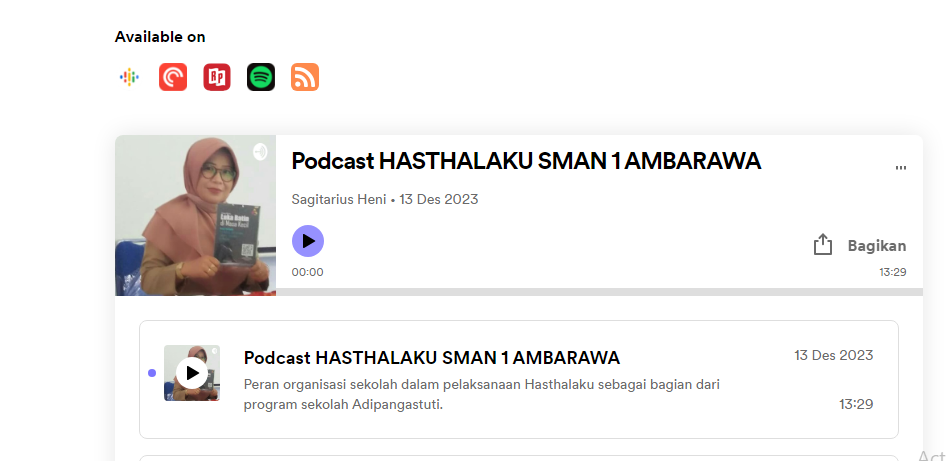Click the RadioPublic icon
Viewport: 947px width, 461px height.
coord(217,77)
